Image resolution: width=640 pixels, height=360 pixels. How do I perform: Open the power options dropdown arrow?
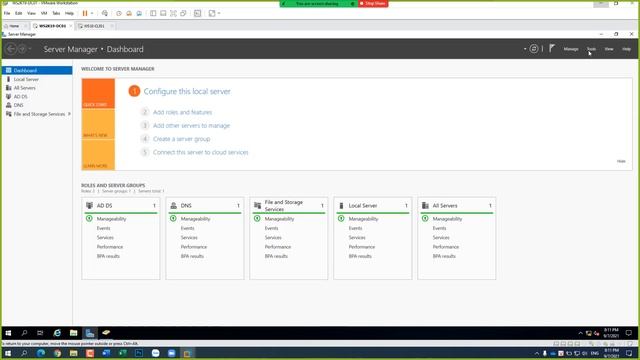(x=92, y=13)
